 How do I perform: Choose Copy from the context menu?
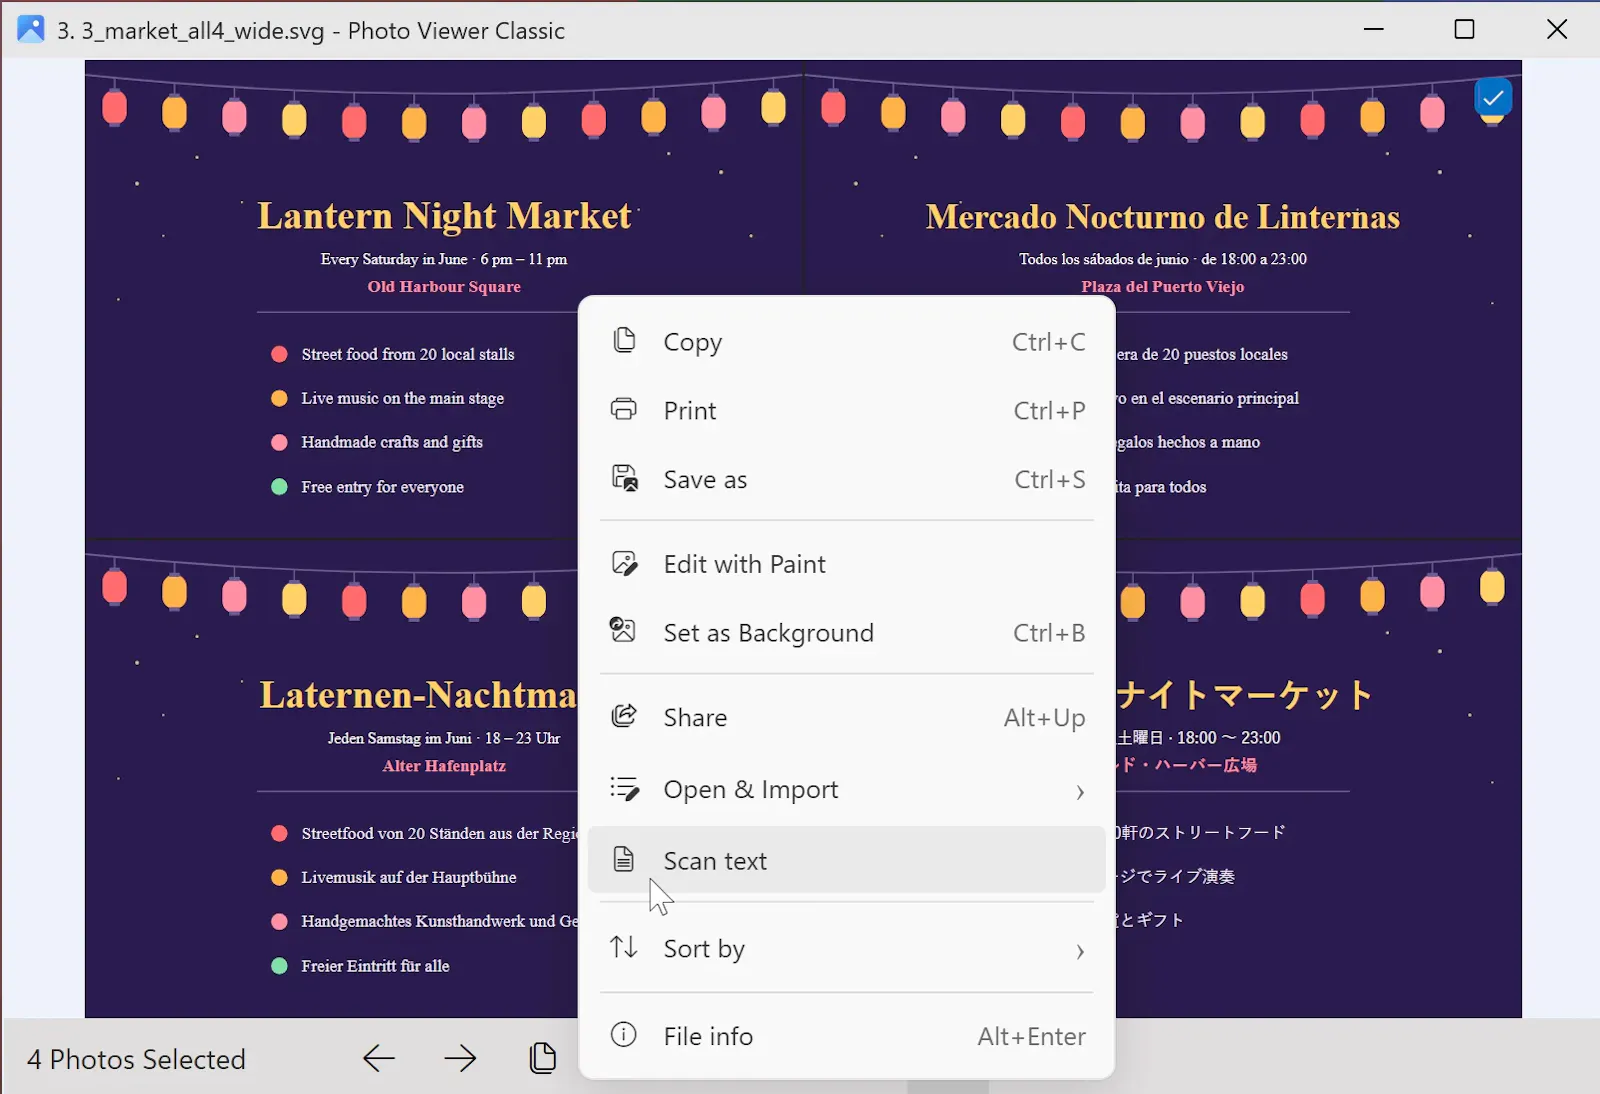[847, 342]
